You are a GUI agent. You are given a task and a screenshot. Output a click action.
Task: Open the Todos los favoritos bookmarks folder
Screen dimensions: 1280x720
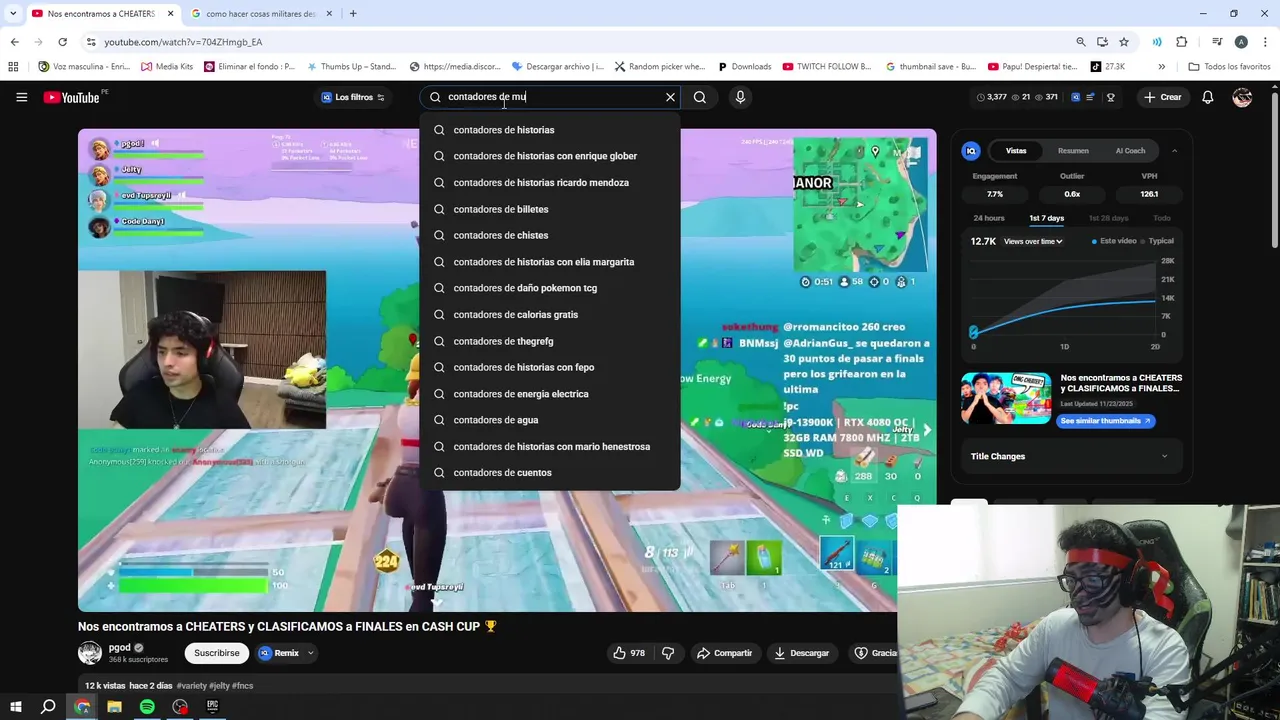1229,66
